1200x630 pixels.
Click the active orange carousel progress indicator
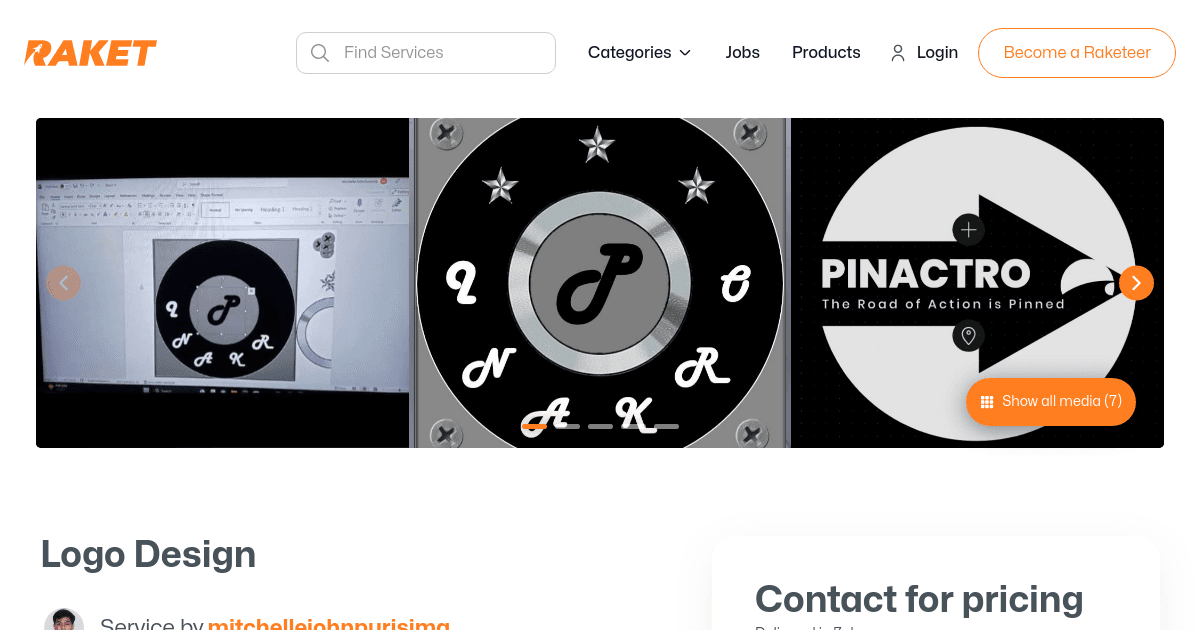pos(535,426)
